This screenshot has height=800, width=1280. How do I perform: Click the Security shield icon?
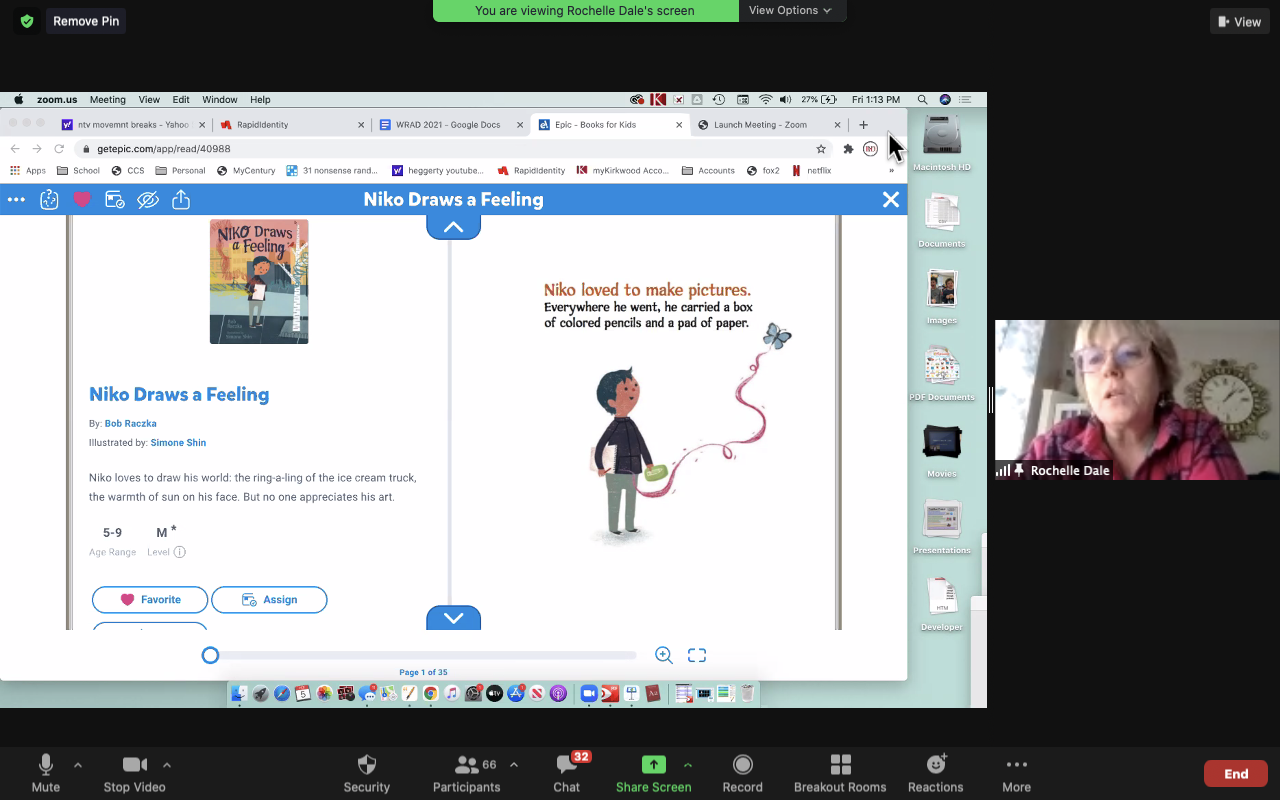click(x=366, y=765)
